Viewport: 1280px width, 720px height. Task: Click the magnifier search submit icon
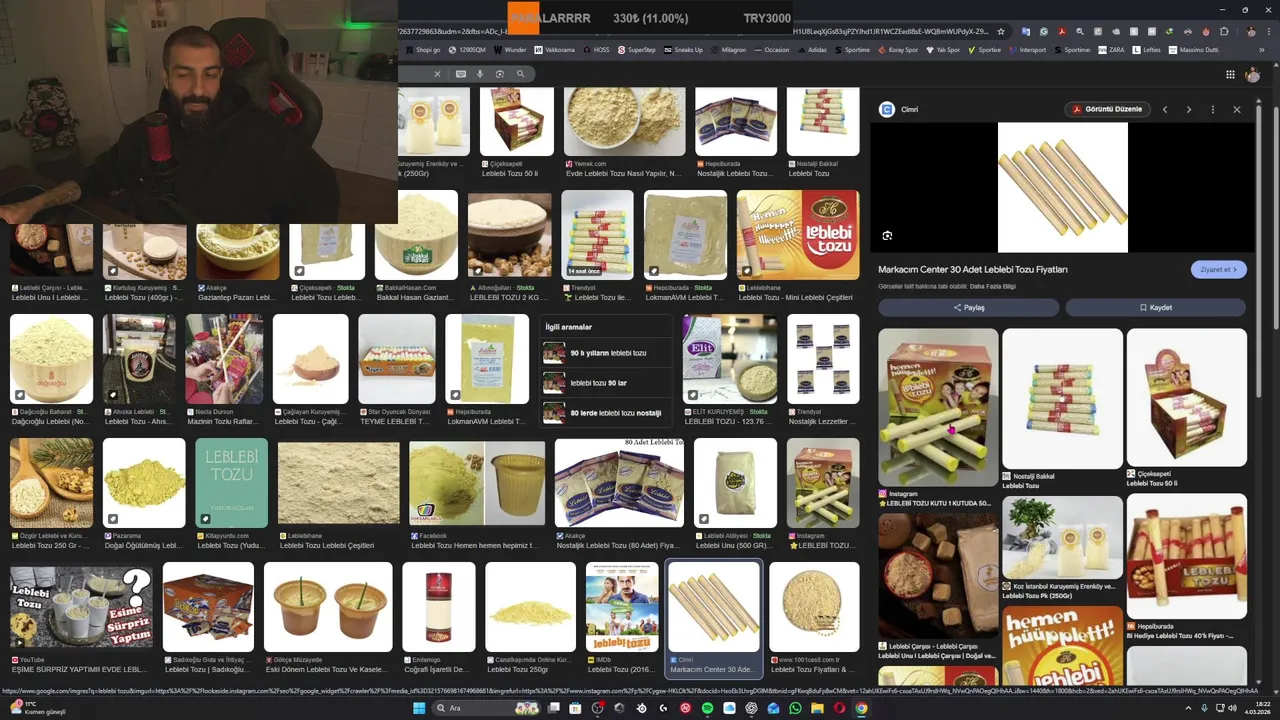pyautogui.click(x=520, y=74)
